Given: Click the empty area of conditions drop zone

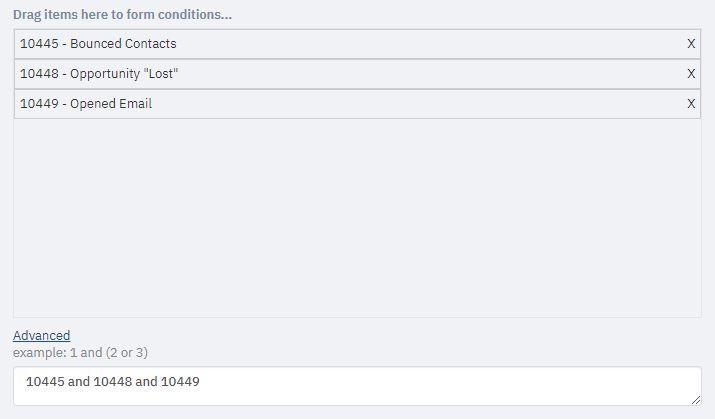Looking at the screenshot, I should coord(357,218).
